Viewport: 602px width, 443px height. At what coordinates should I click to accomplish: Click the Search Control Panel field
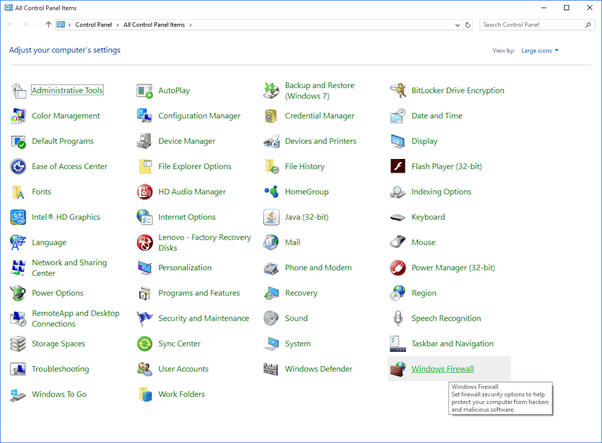(537, 25)
